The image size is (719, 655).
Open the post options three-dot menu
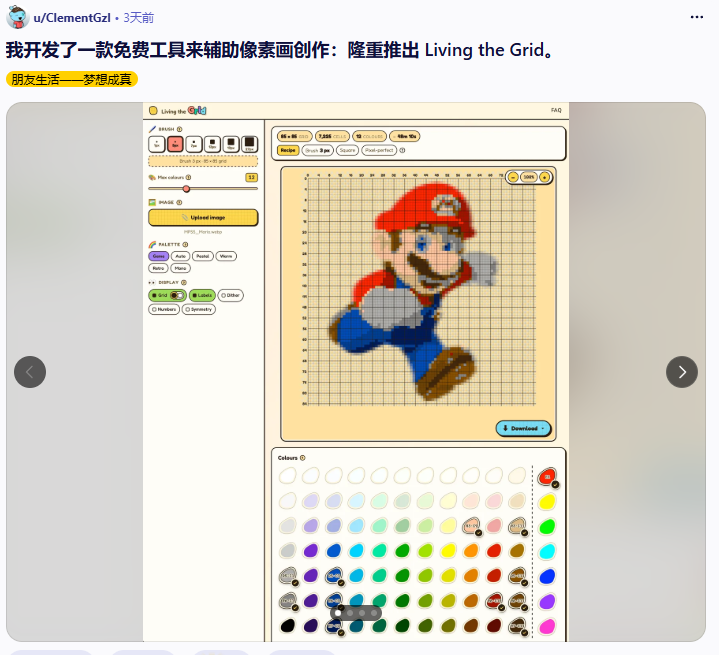697,17
